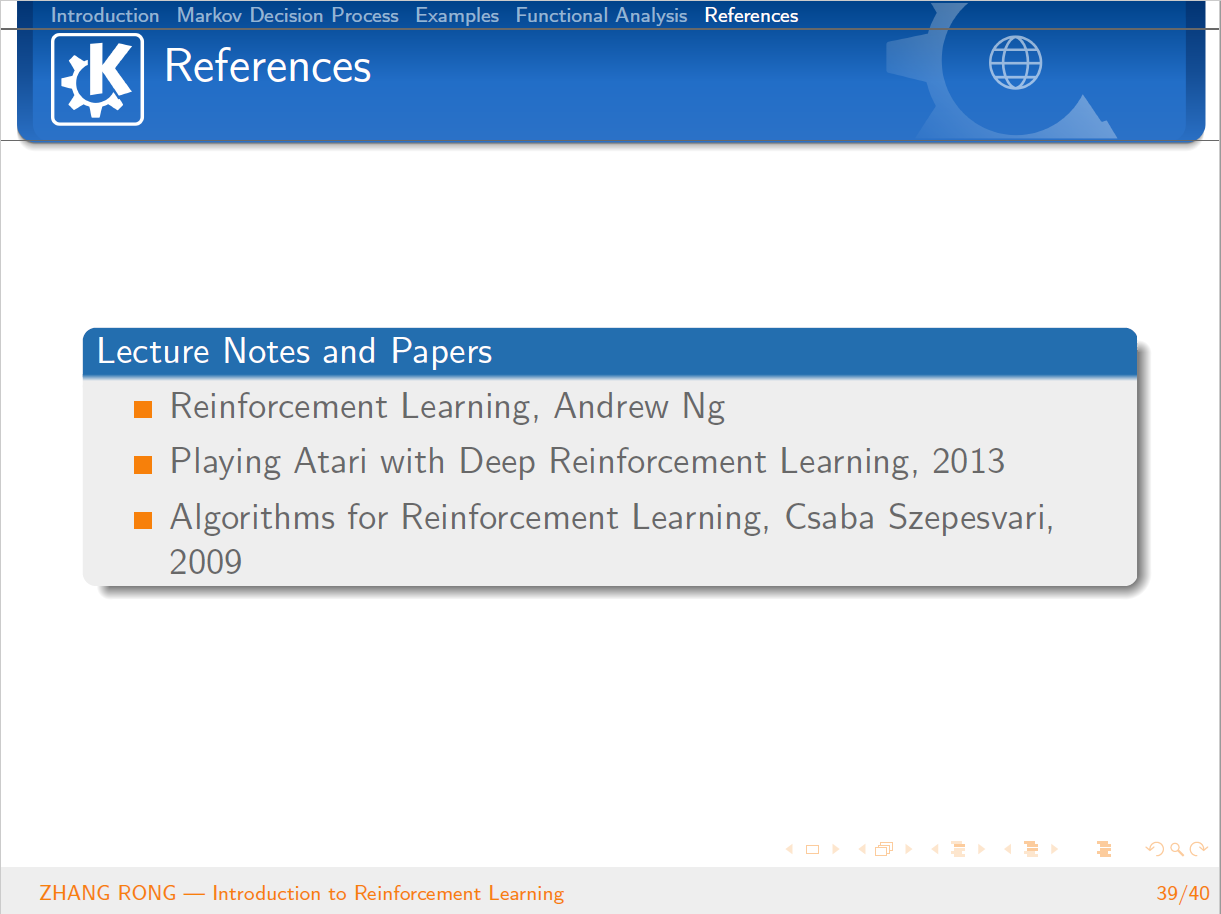Click the stacked frames navigation symbol
The height and width of the screenshot is (914, 1221).
884,849
